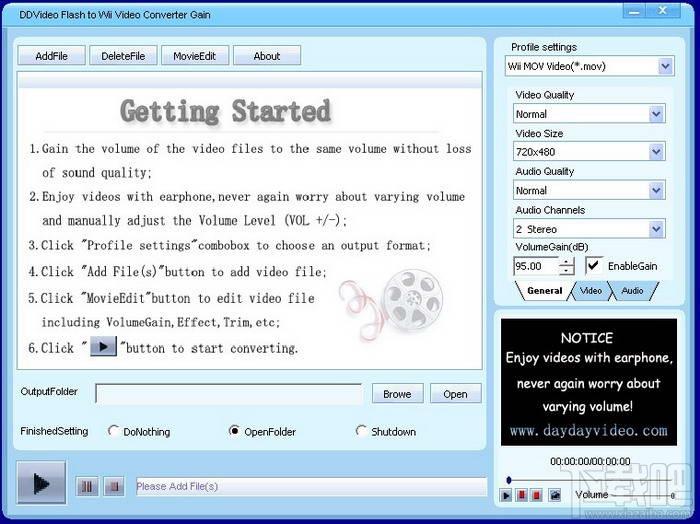Decrease VolumeGain with the down arrow
The width and height of the screenshot is (700, 524).
point(567,270)
